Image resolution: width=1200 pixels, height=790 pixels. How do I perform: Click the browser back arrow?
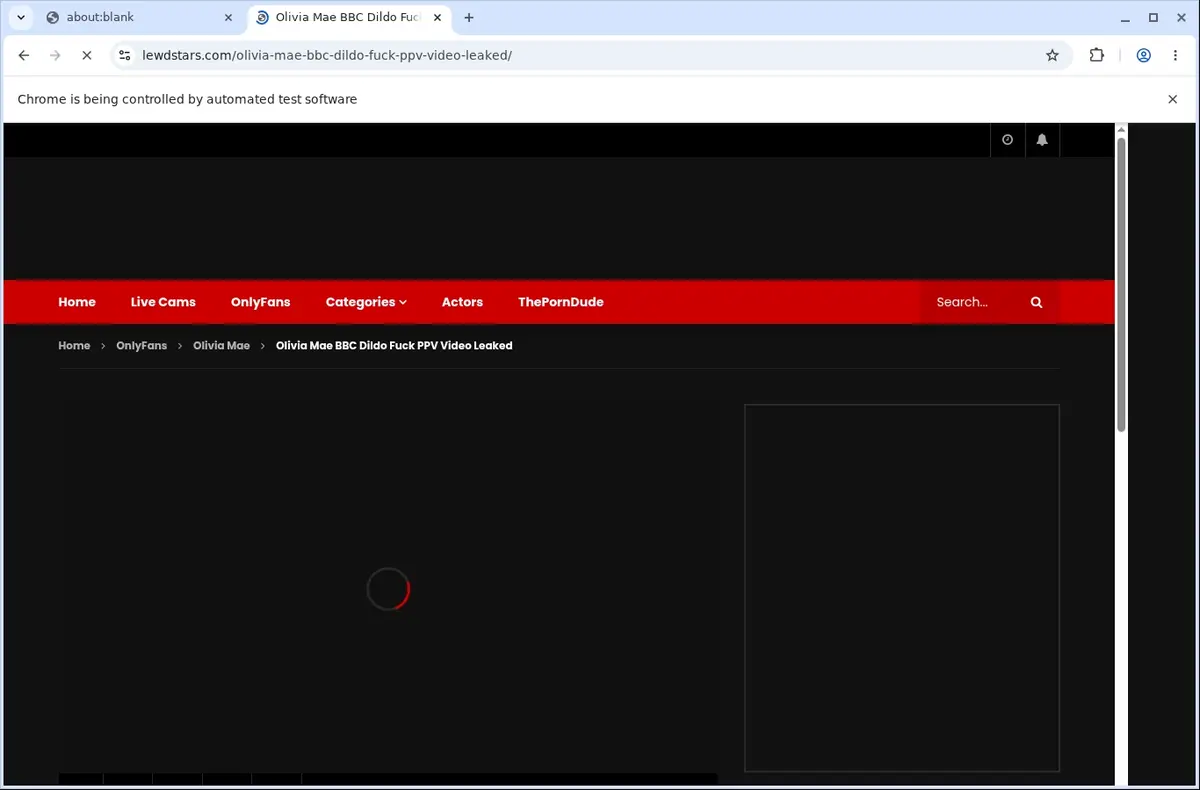pyautogui.click(x=24, y=56)
